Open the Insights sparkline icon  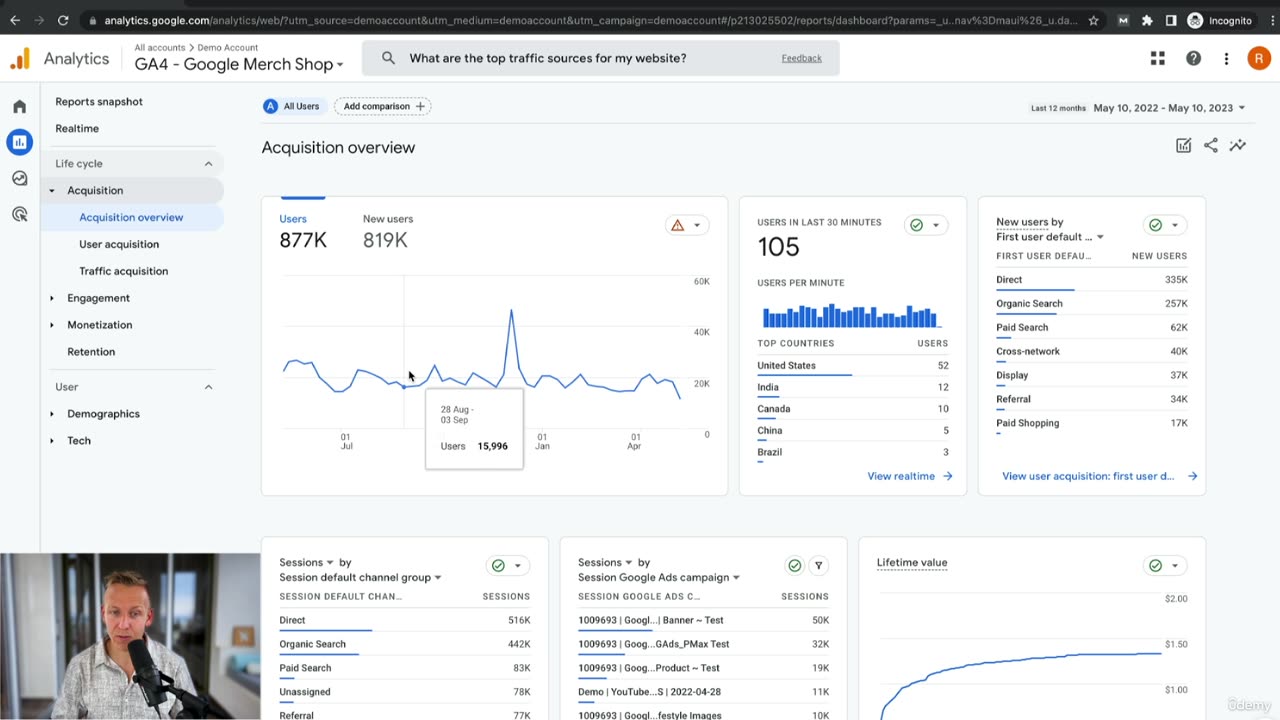click(1237, 145)
